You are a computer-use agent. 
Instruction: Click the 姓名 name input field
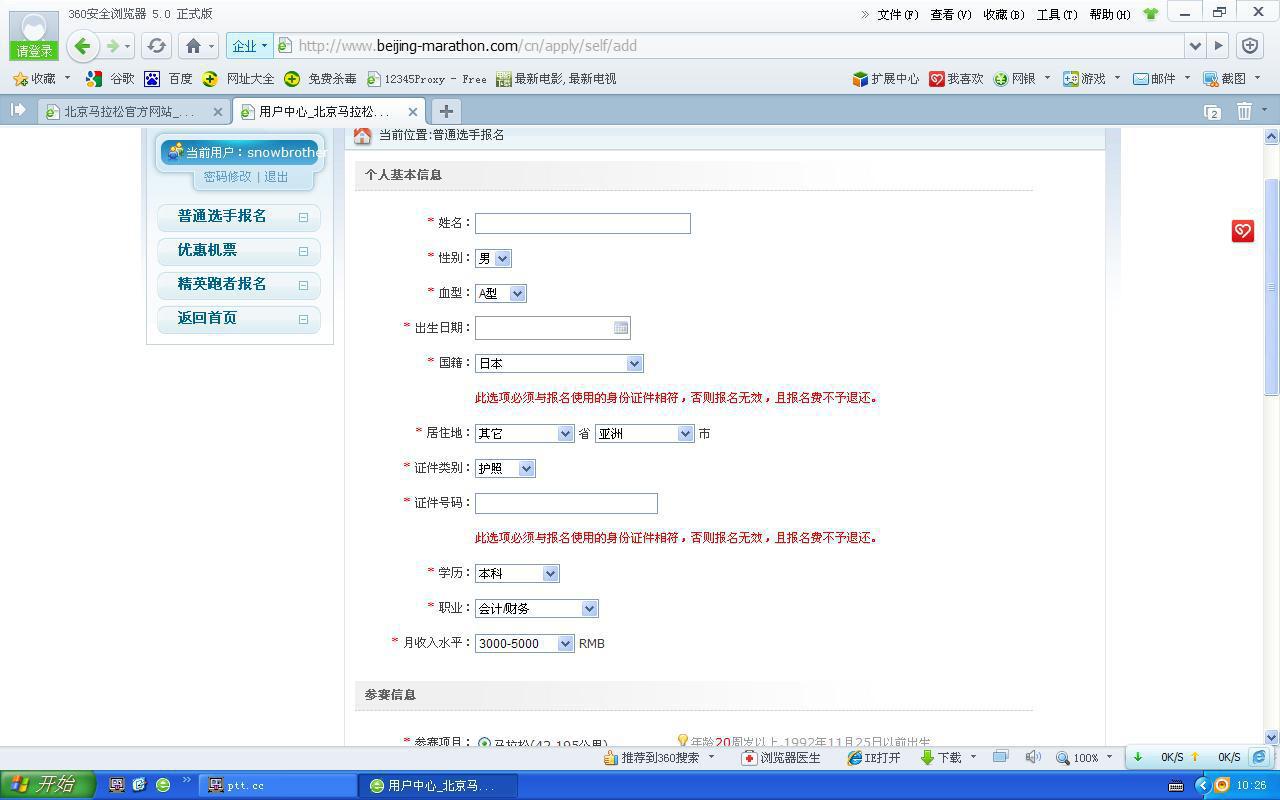tap(582, 223)
